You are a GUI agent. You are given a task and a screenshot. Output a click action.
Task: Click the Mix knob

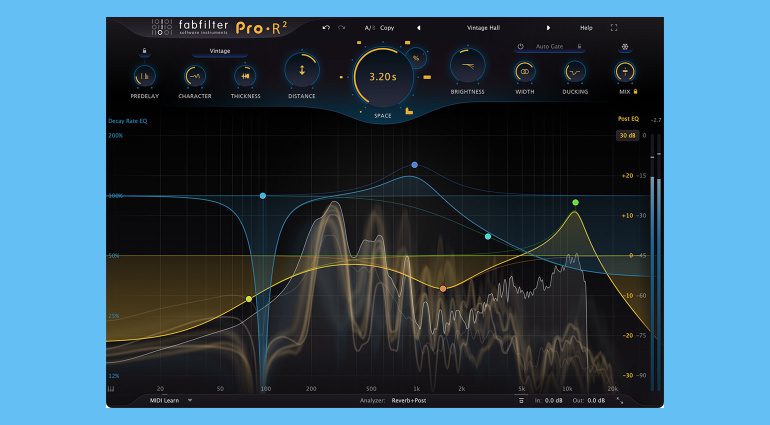pos(625,72)
